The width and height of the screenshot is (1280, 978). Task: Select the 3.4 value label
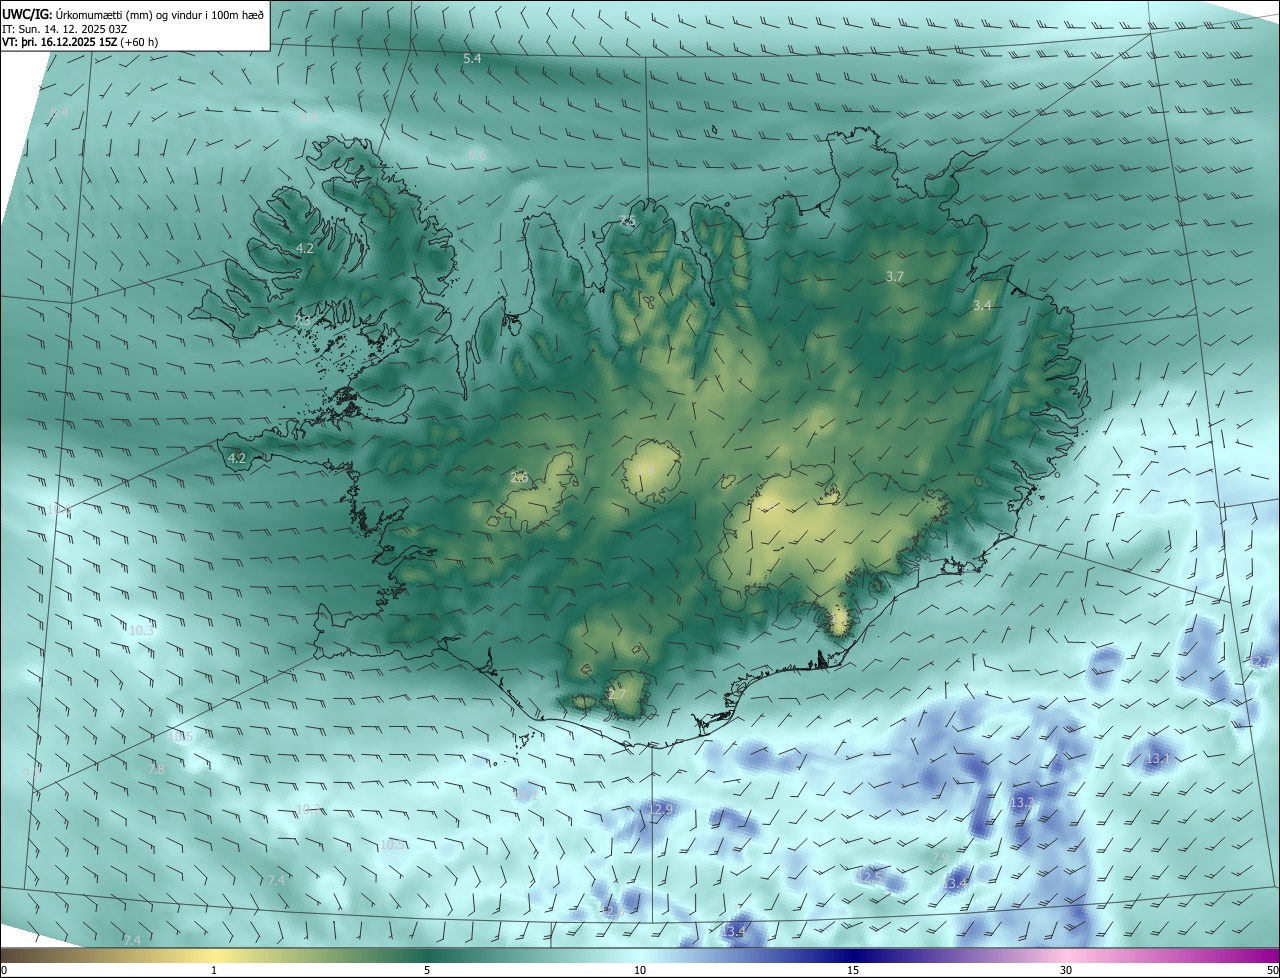982,305
